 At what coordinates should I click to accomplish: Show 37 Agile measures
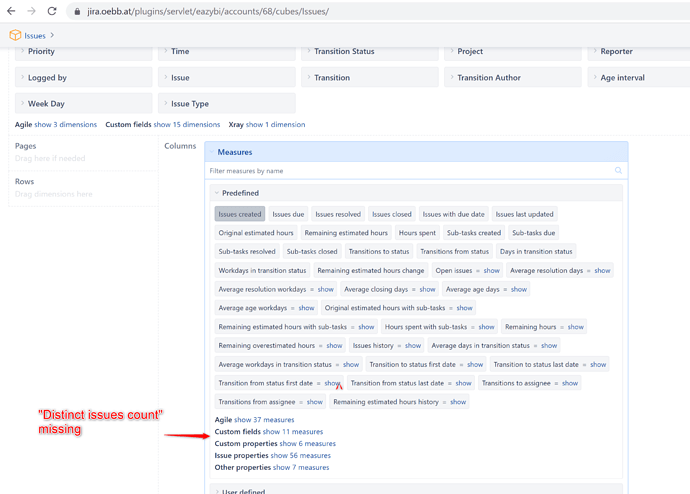(x=264, y=420)
